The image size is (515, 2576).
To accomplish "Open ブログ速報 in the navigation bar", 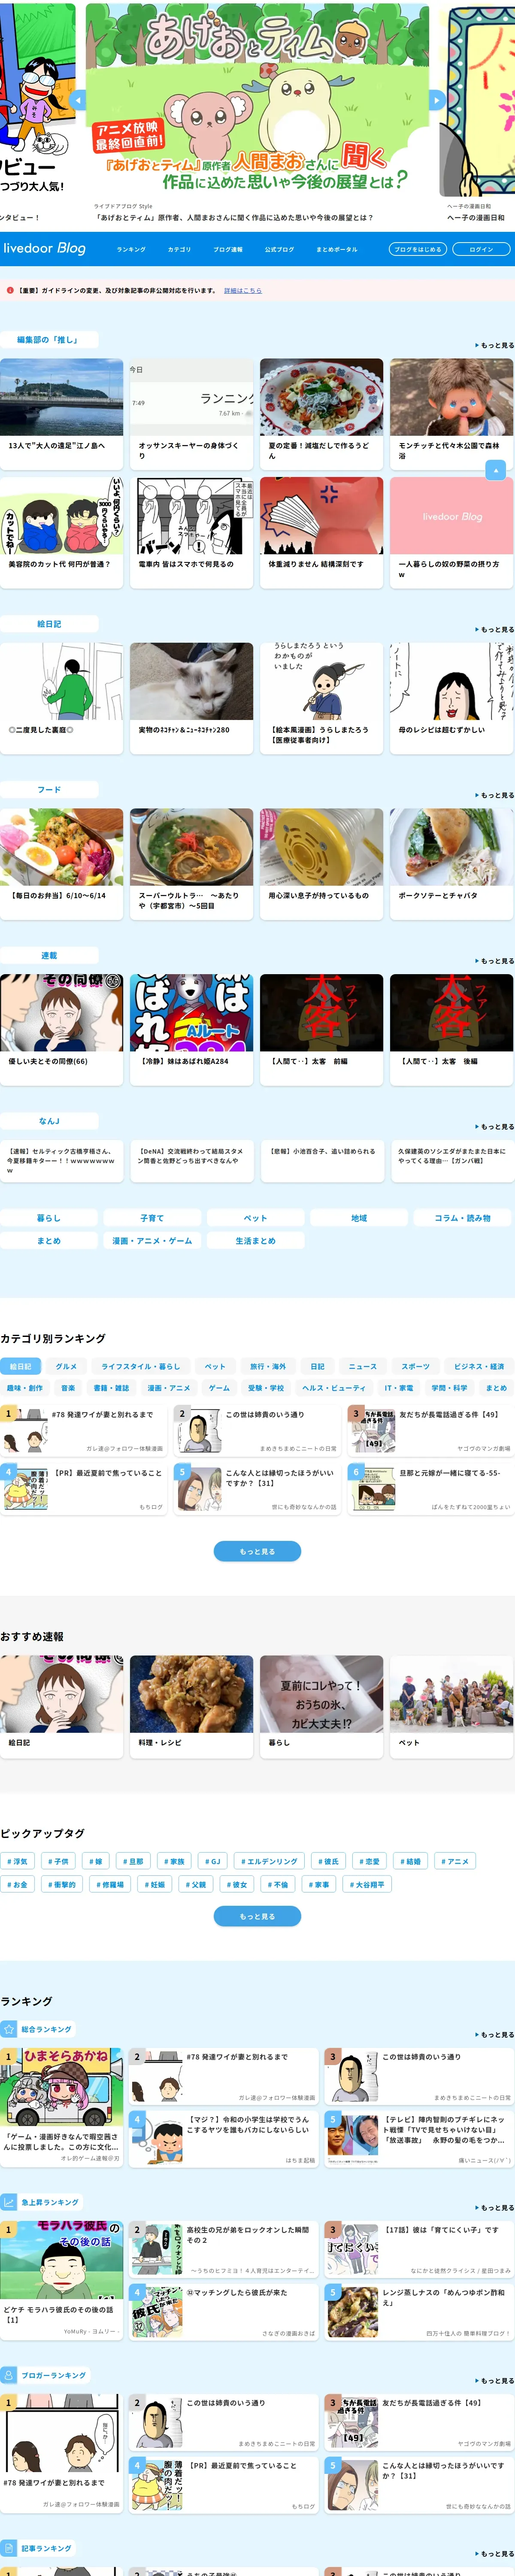I will [228, 249].
